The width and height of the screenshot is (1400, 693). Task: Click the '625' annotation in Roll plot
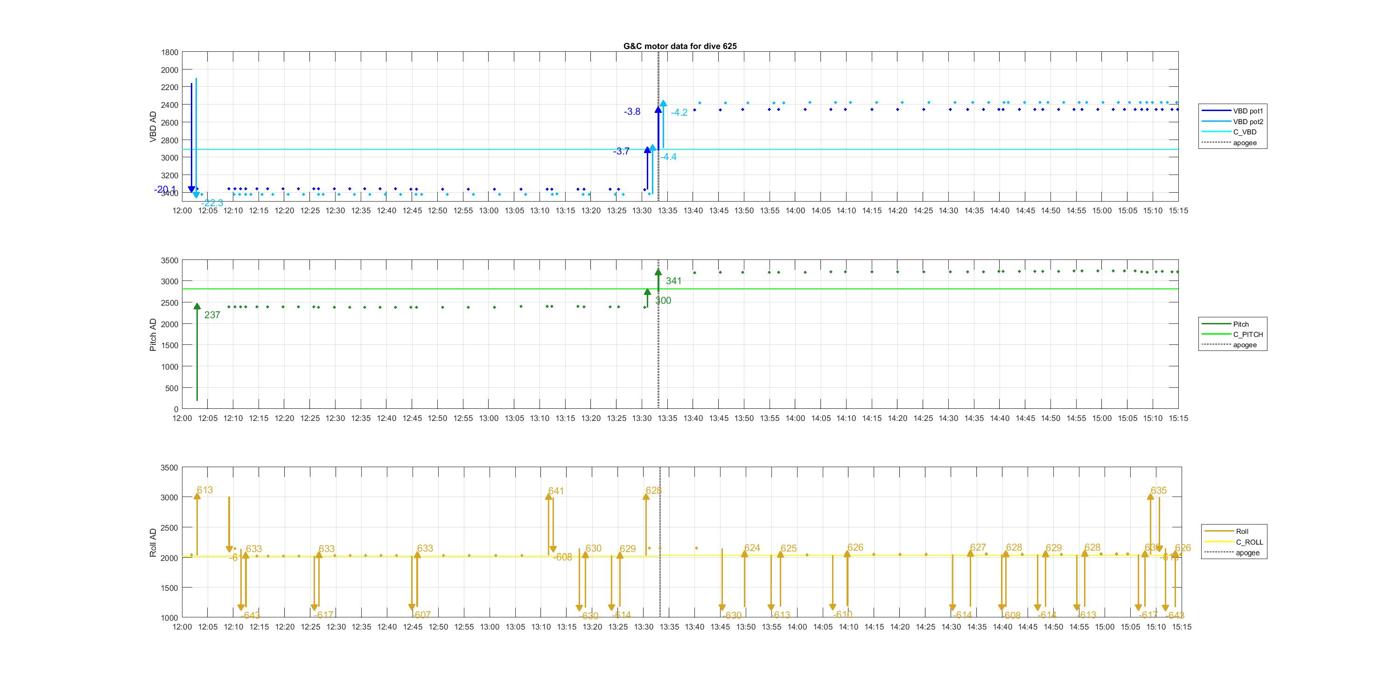(789, 548)
